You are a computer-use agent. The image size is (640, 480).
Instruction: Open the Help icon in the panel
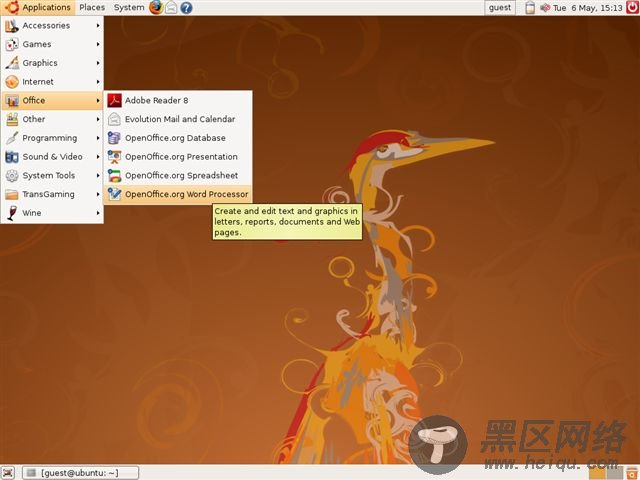point(186,7)
